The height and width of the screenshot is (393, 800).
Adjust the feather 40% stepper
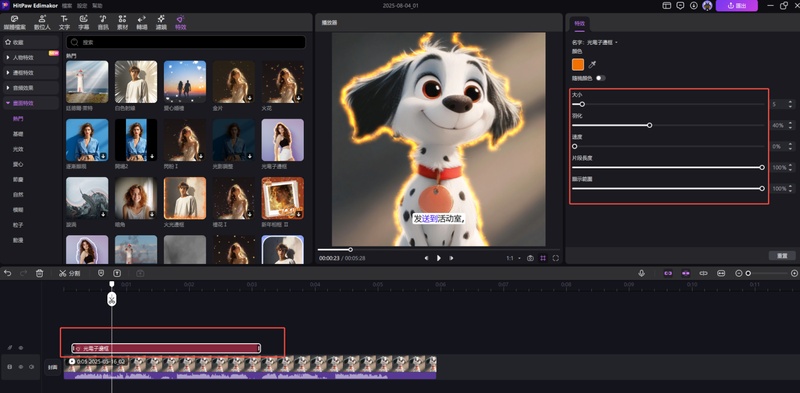[790, 125]
